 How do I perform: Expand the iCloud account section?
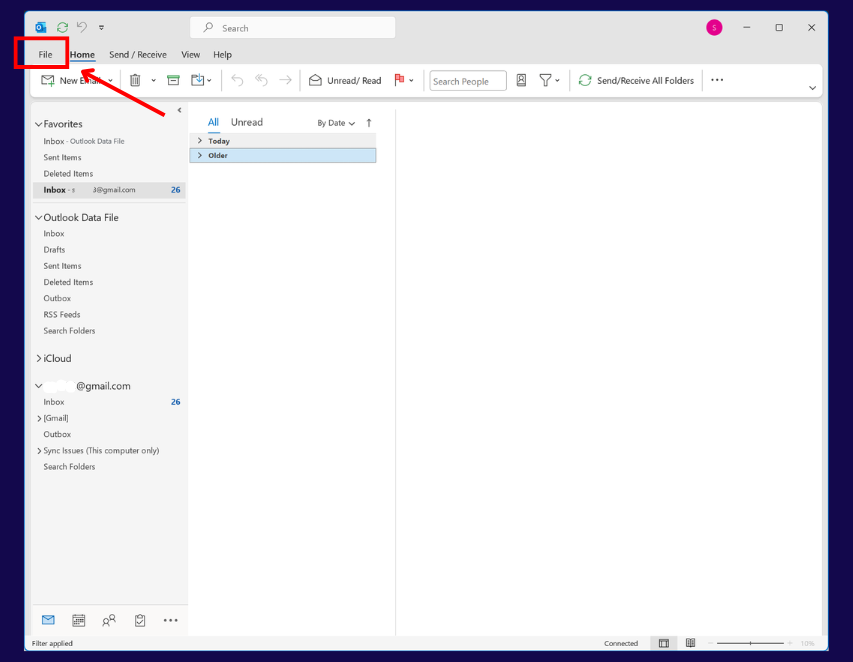point(39,358)
